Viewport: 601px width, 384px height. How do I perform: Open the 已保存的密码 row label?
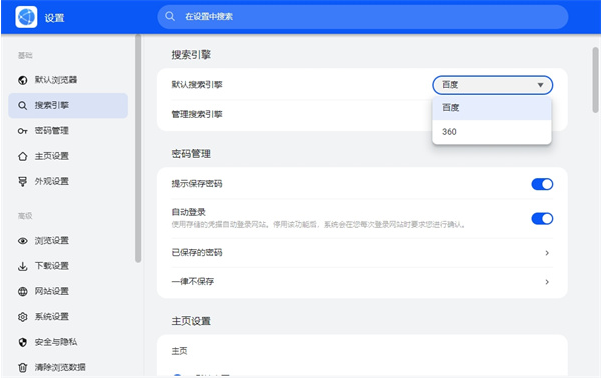(197, 253)
